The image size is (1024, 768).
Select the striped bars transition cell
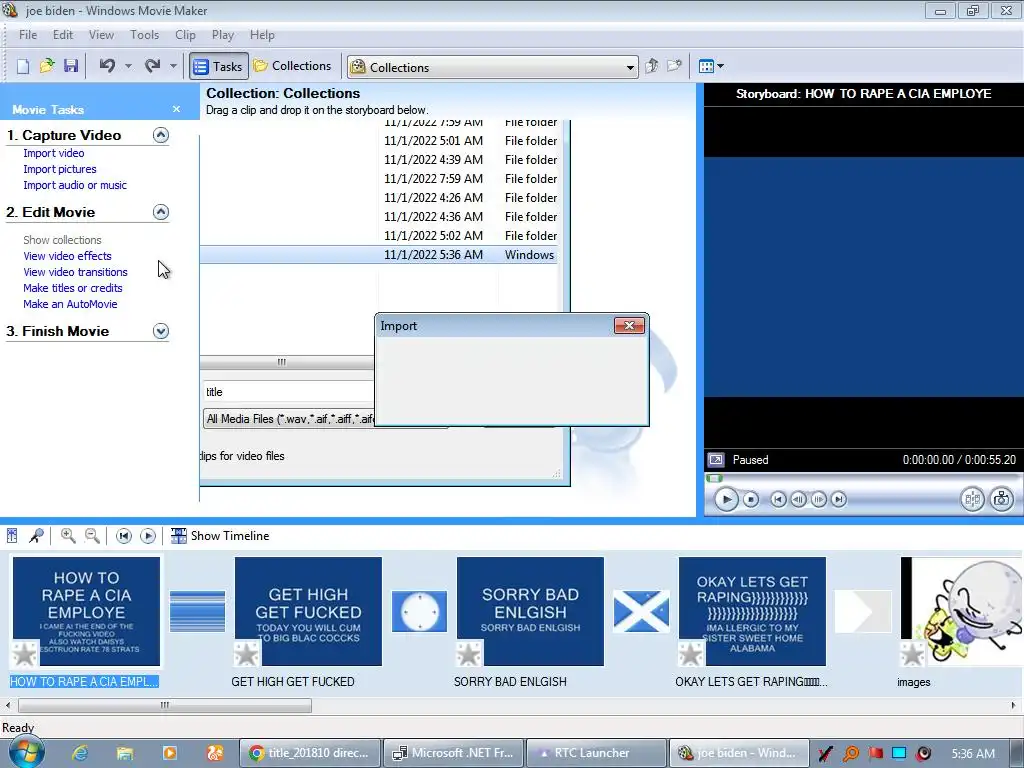197,611
